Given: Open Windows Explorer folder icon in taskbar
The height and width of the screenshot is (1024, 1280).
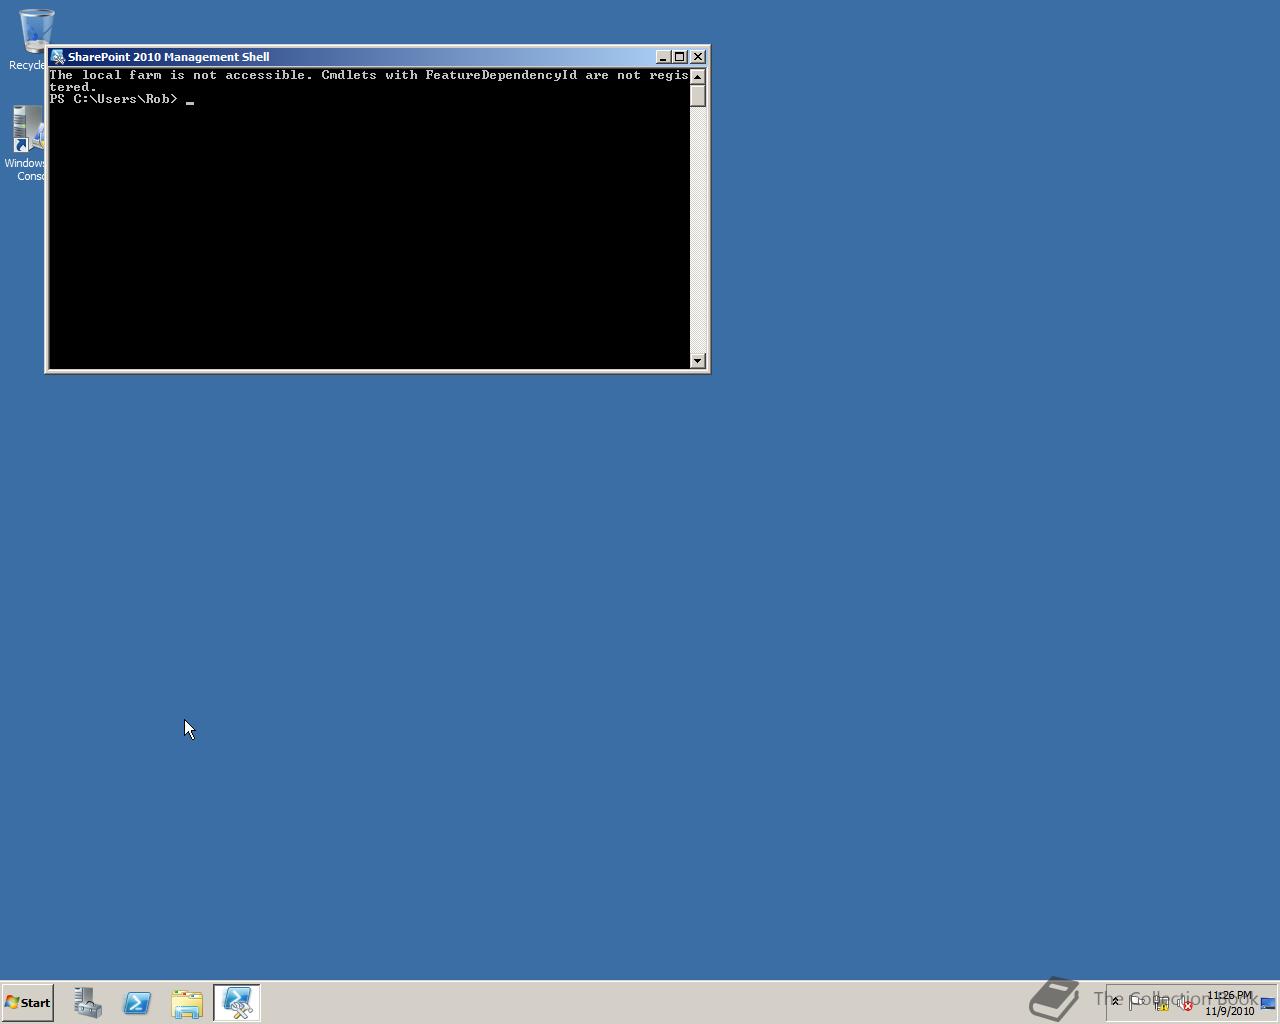Looking at the screenshot, I should coord(187,1002).
